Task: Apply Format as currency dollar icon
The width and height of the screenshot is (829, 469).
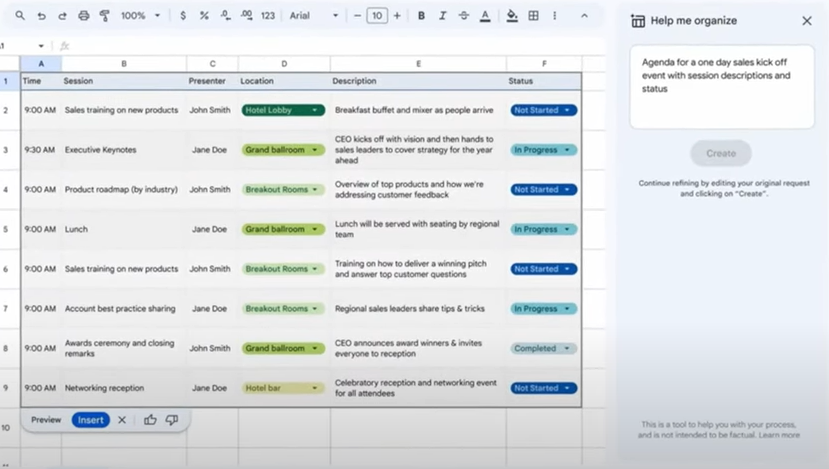Action: (x=182, y=16)
